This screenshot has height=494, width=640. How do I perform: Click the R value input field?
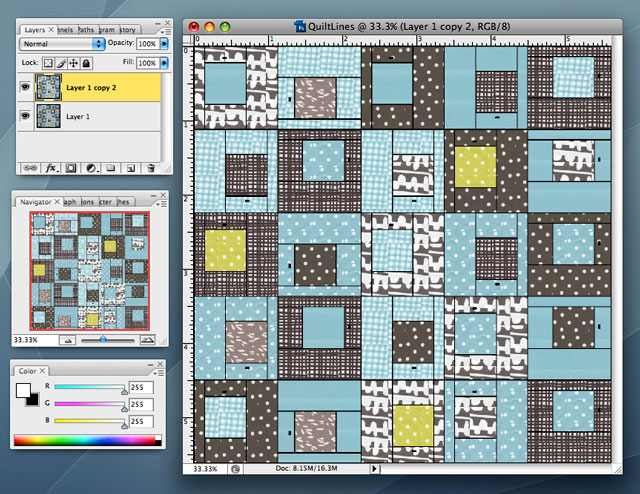143,388
